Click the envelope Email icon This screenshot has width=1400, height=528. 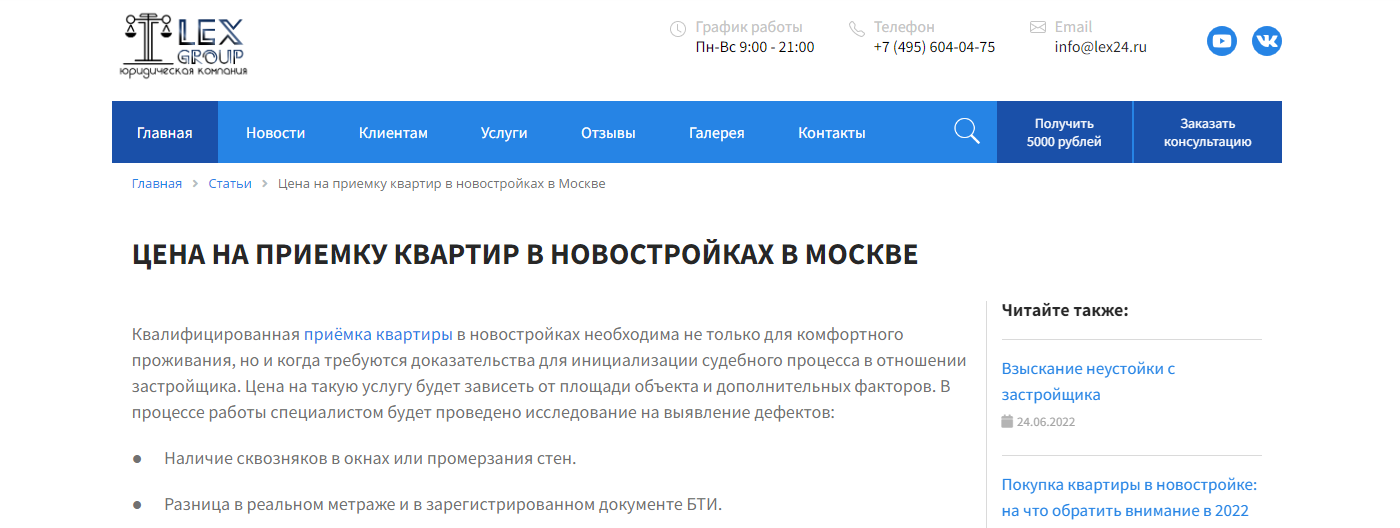[1038, 27]
